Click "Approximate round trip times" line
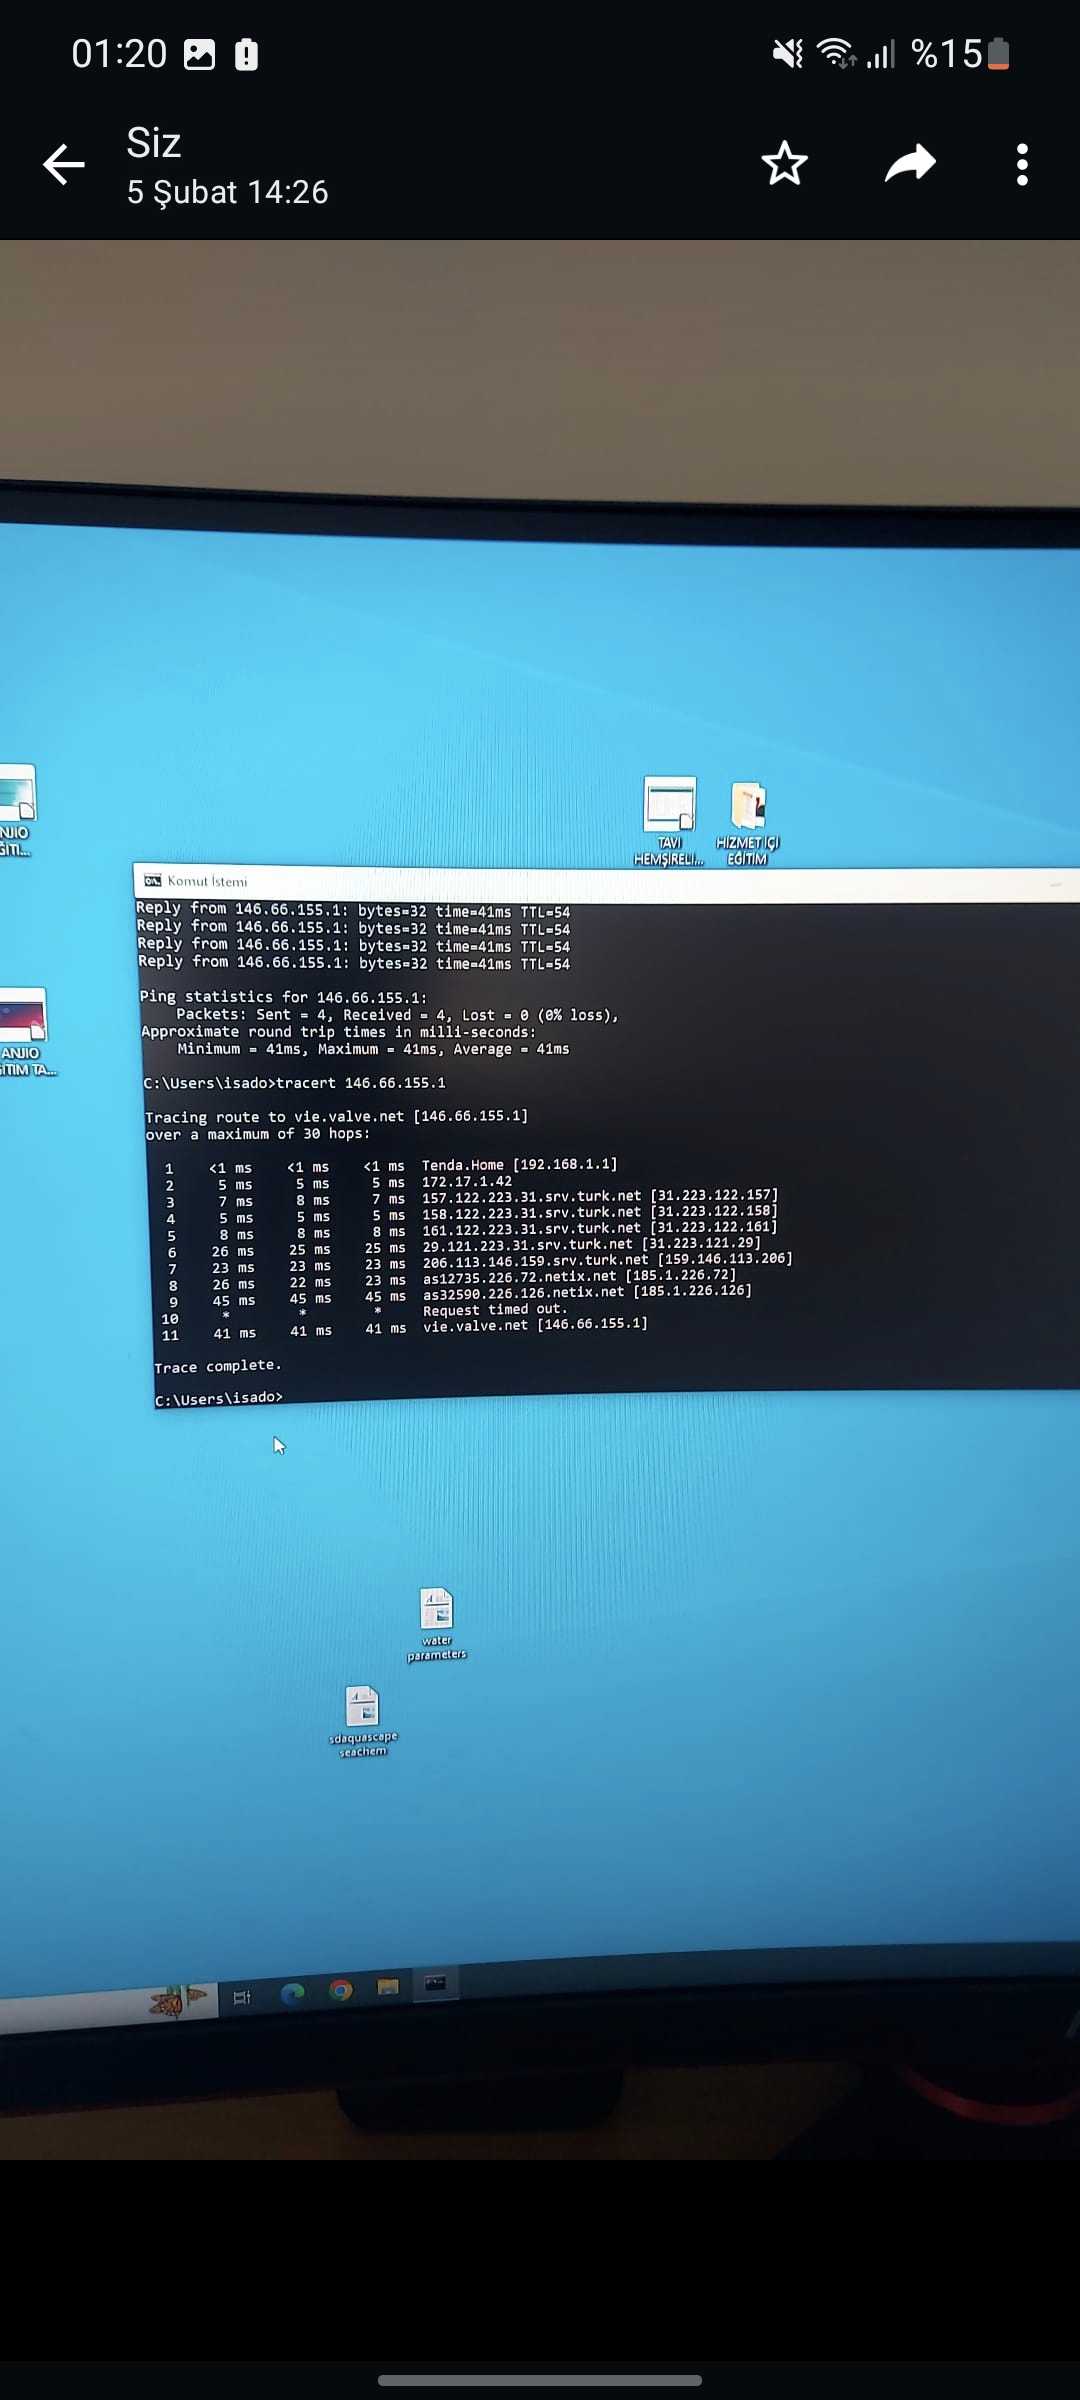1080x2400 pixels. (338, 1032)
